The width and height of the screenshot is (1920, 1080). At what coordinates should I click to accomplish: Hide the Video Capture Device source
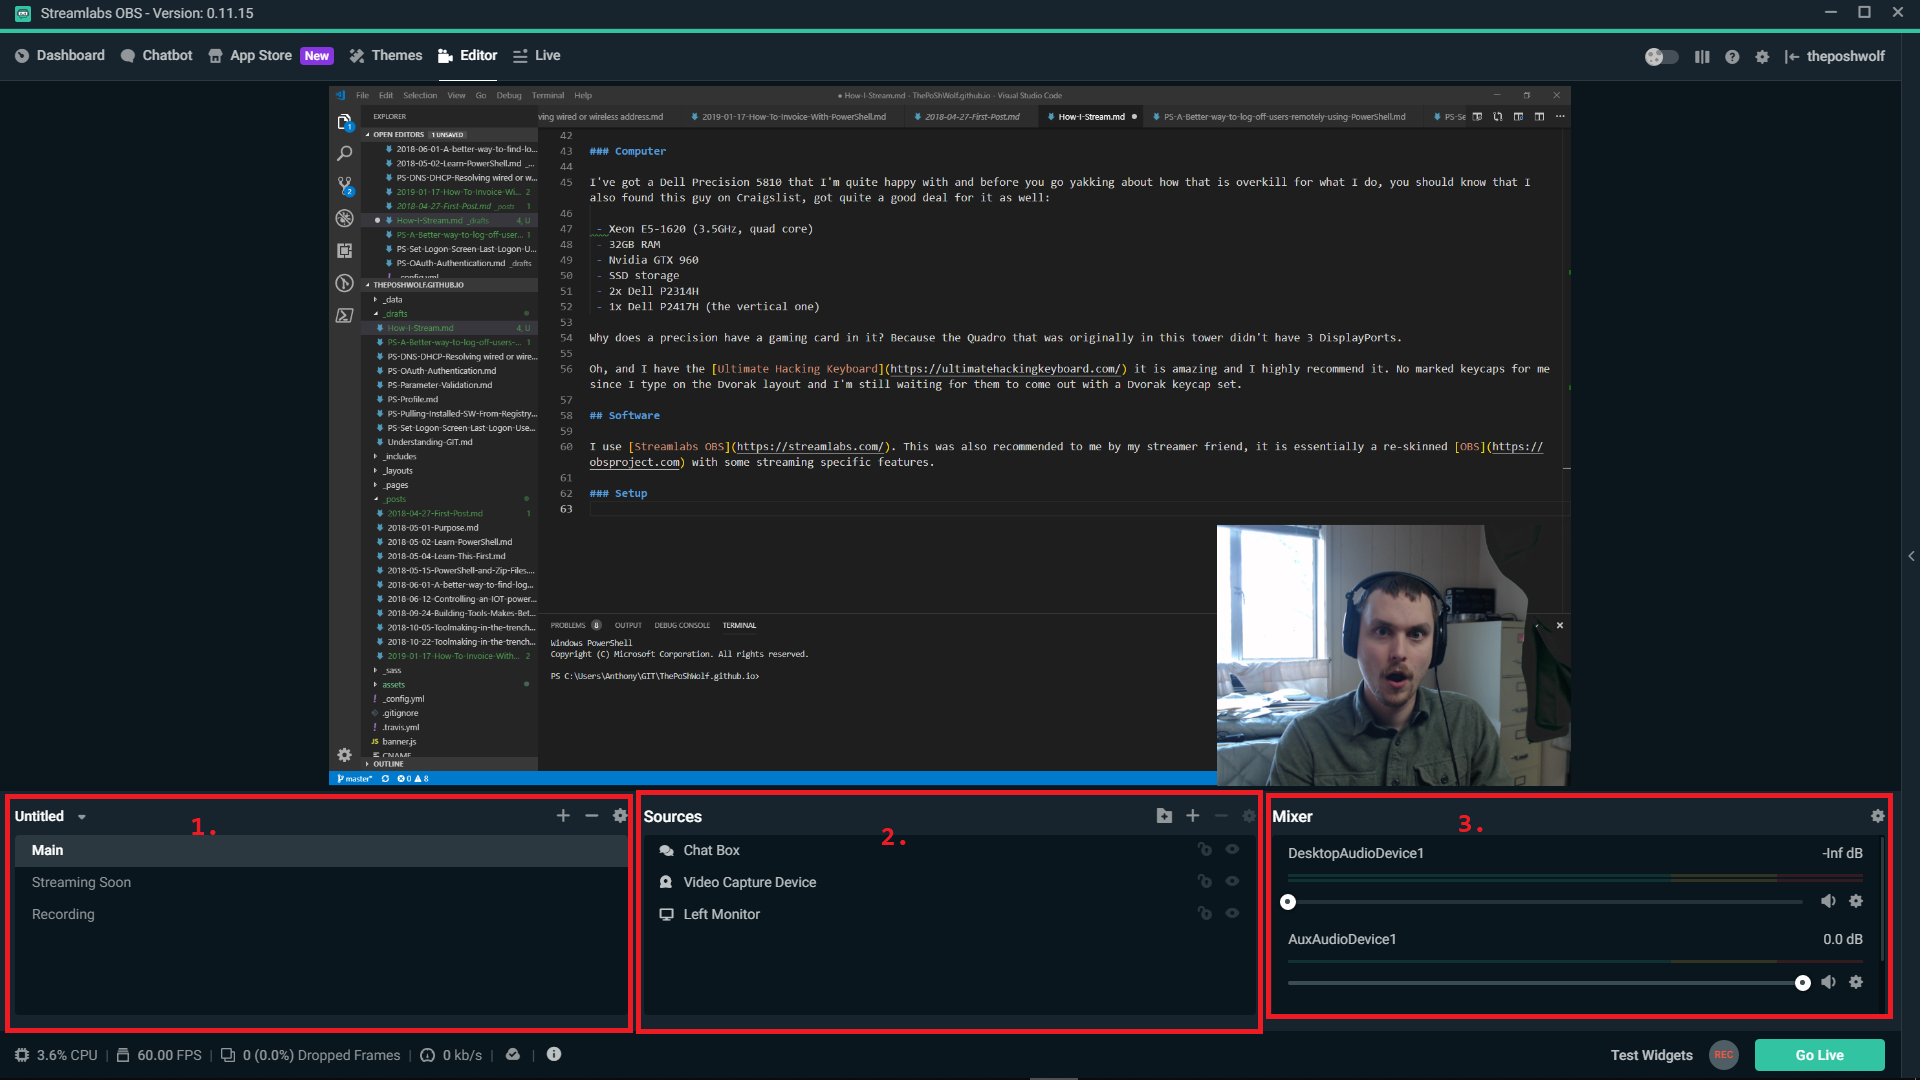click(x=1233, y=881)
